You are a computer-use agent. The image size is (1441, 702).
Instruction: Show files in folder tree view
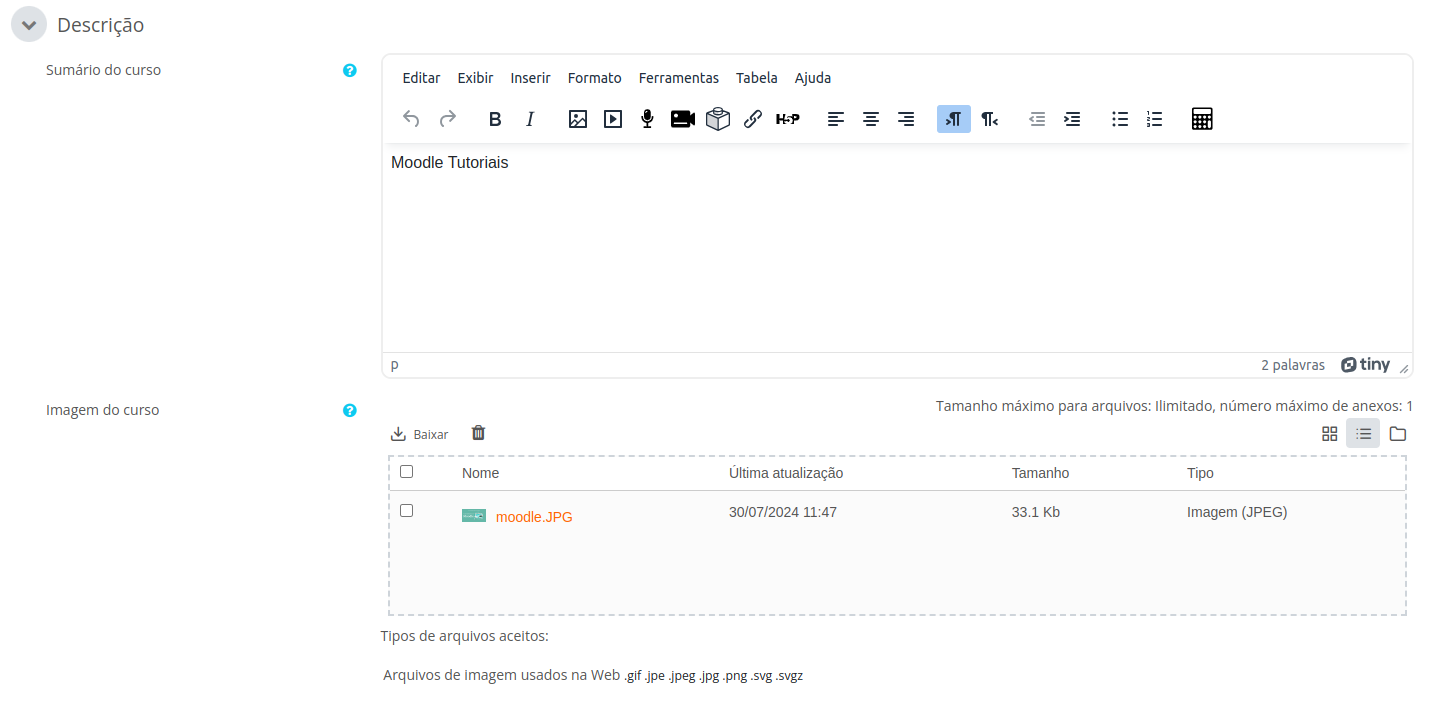(x=1397, y=433)
